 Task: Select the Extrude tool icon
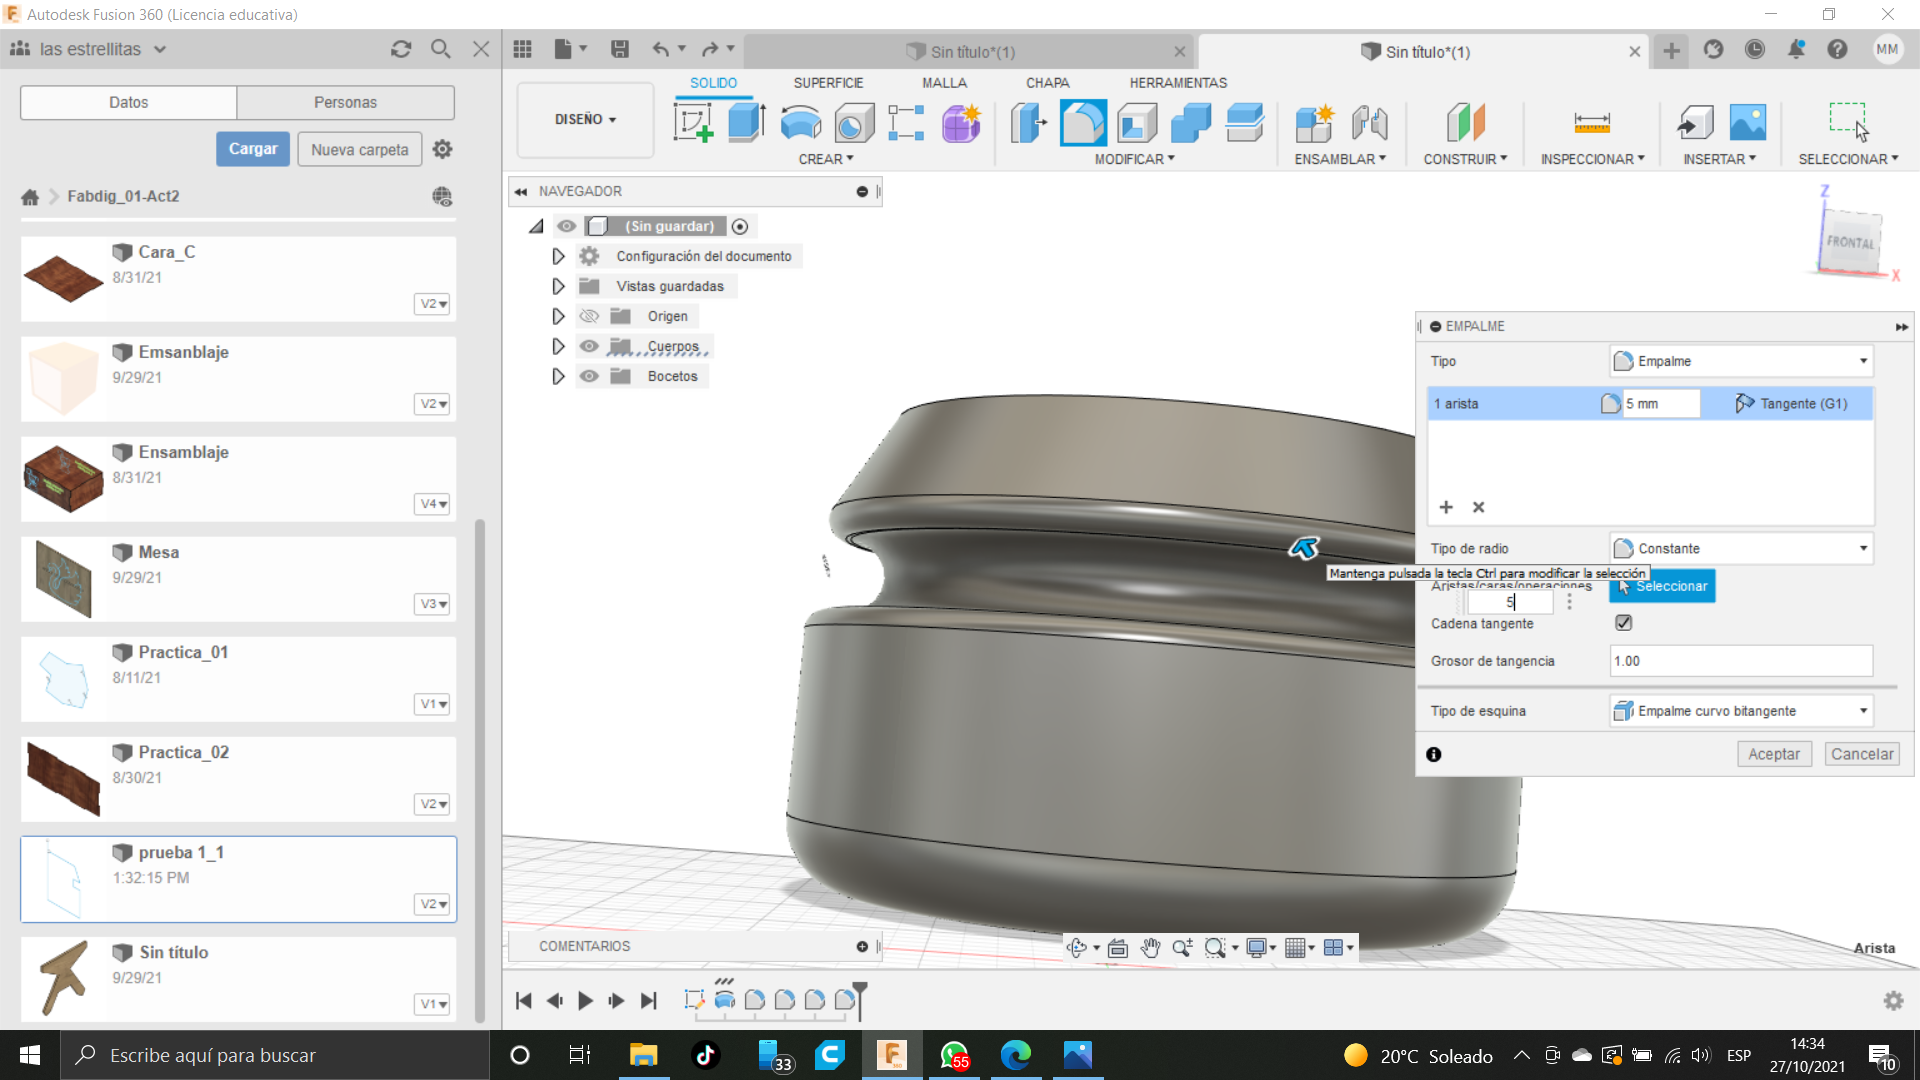pyautogui.click(x=746, y=123)
